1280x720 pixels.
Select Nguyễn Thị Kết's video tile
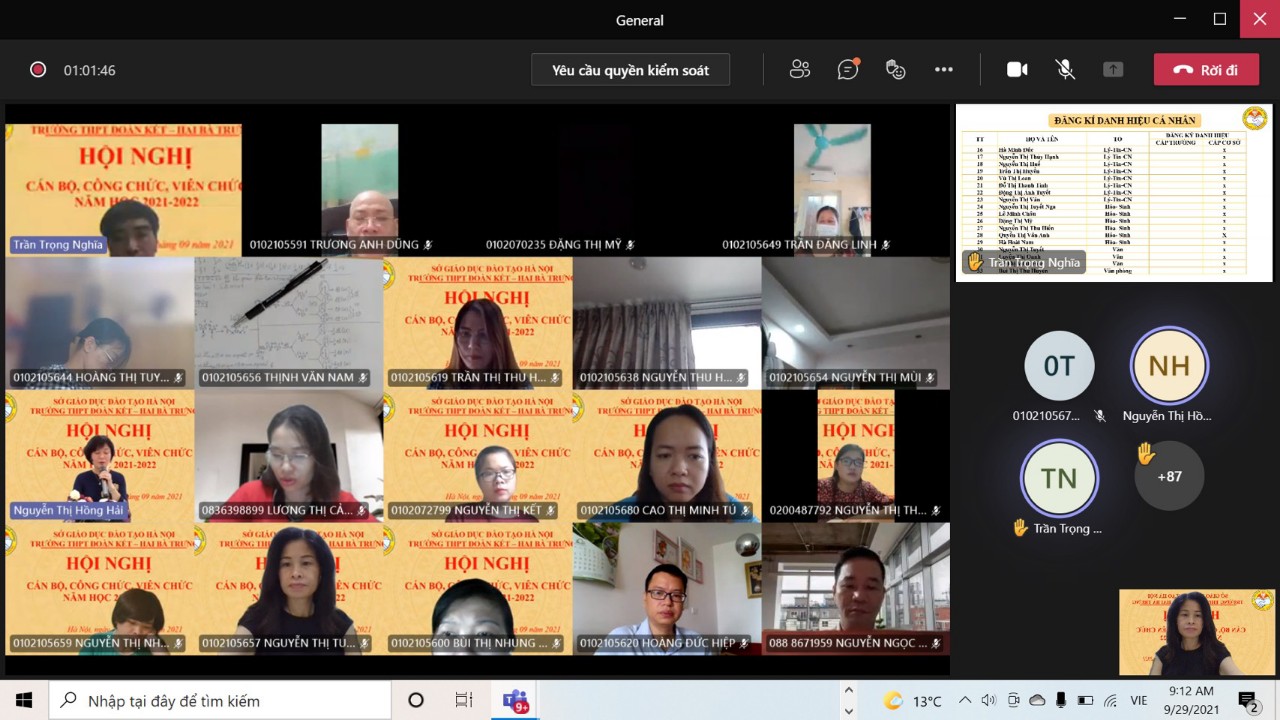478,456
